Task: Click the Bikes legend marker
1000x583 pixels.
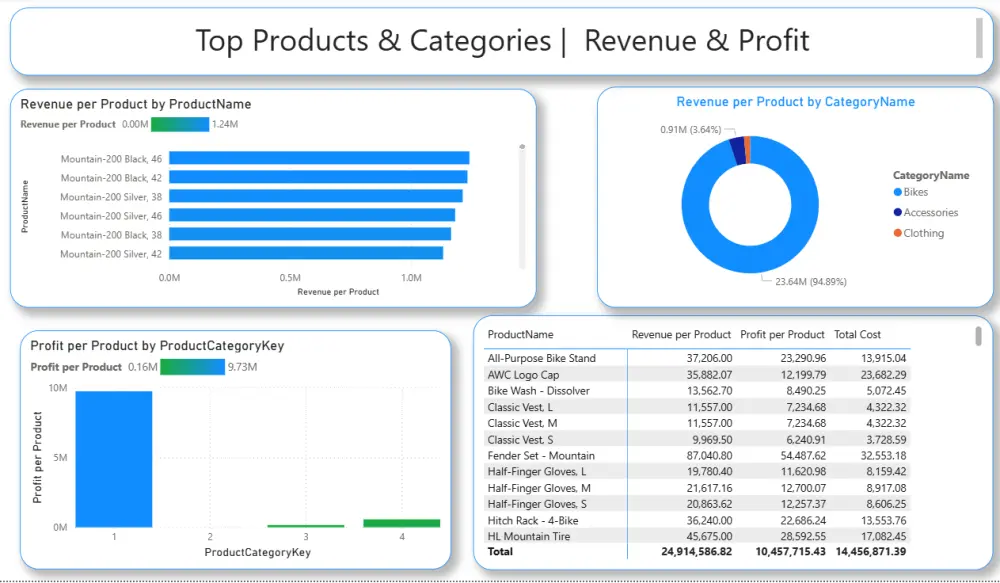Action: [898, 192]
